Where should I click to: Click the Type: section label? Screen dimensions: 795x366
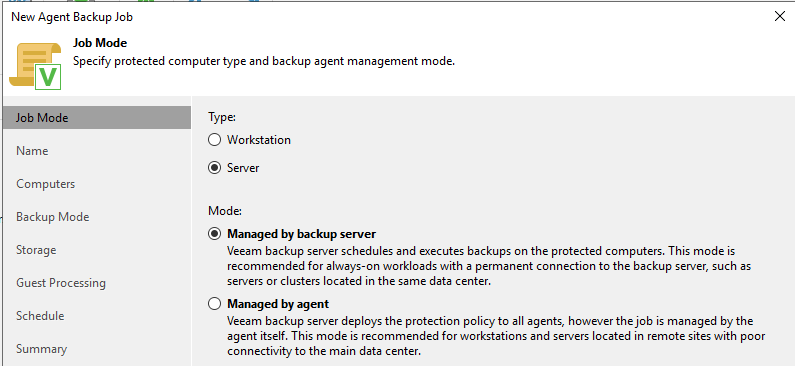click(222, 117)
